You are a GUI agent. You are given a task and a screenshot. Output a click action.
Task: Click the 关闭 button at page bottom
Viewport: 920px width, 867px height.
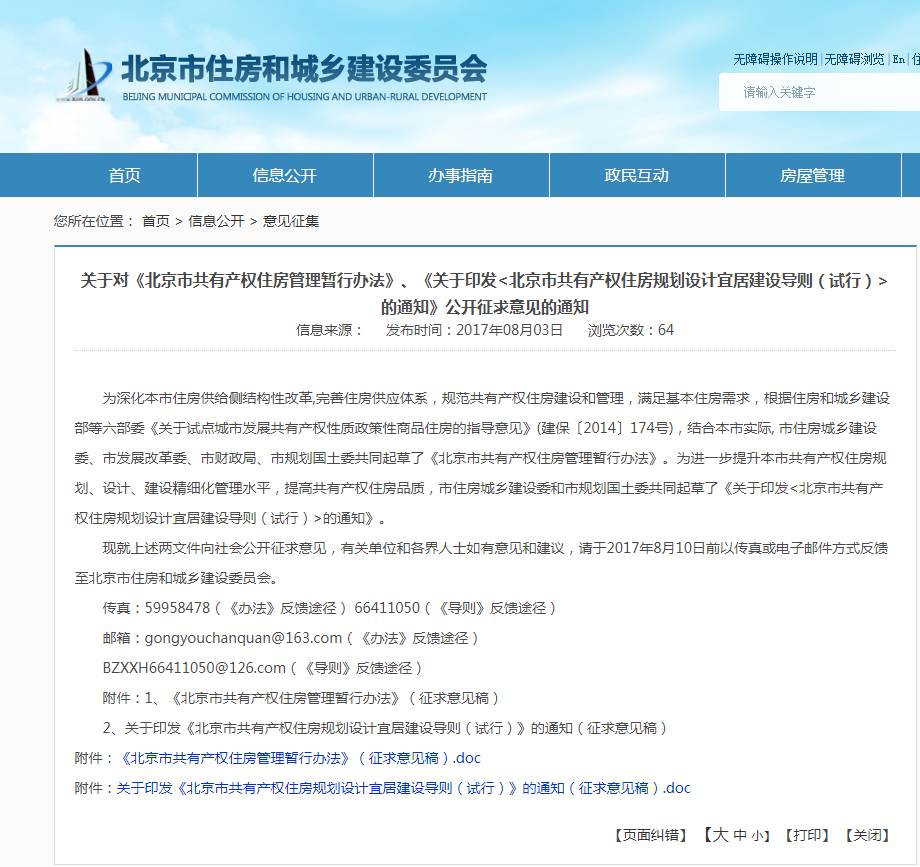tap(867, 835)
